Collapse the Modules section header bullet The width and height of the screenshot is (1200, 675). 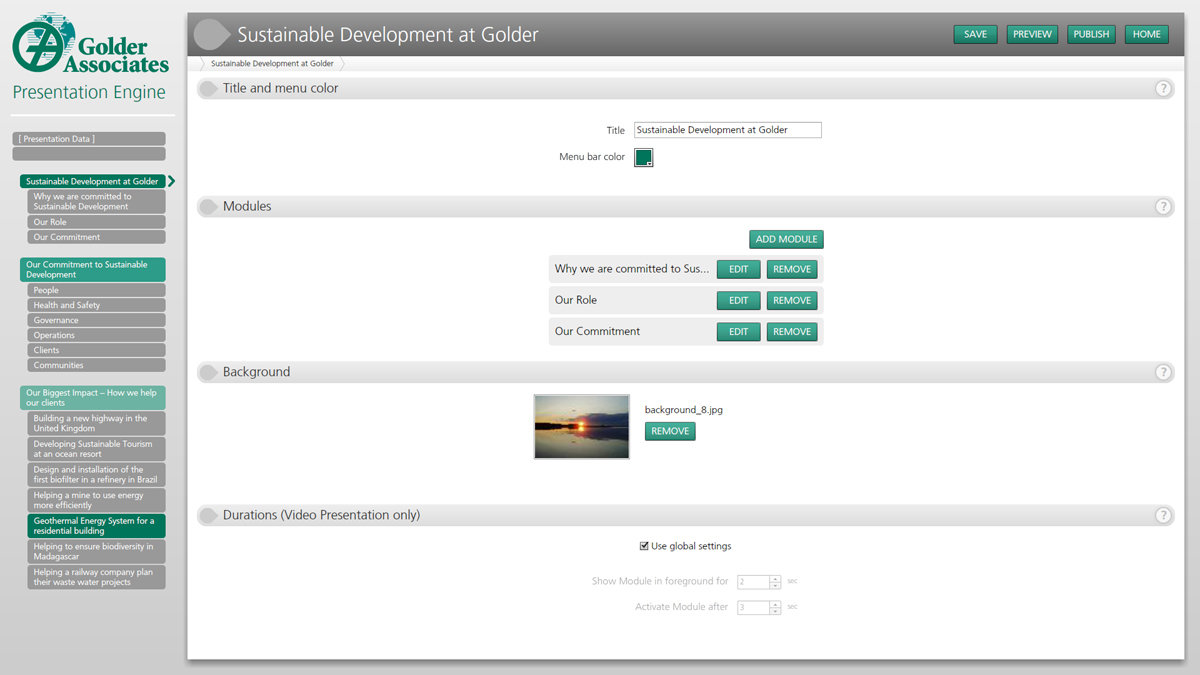coord(208,207)
